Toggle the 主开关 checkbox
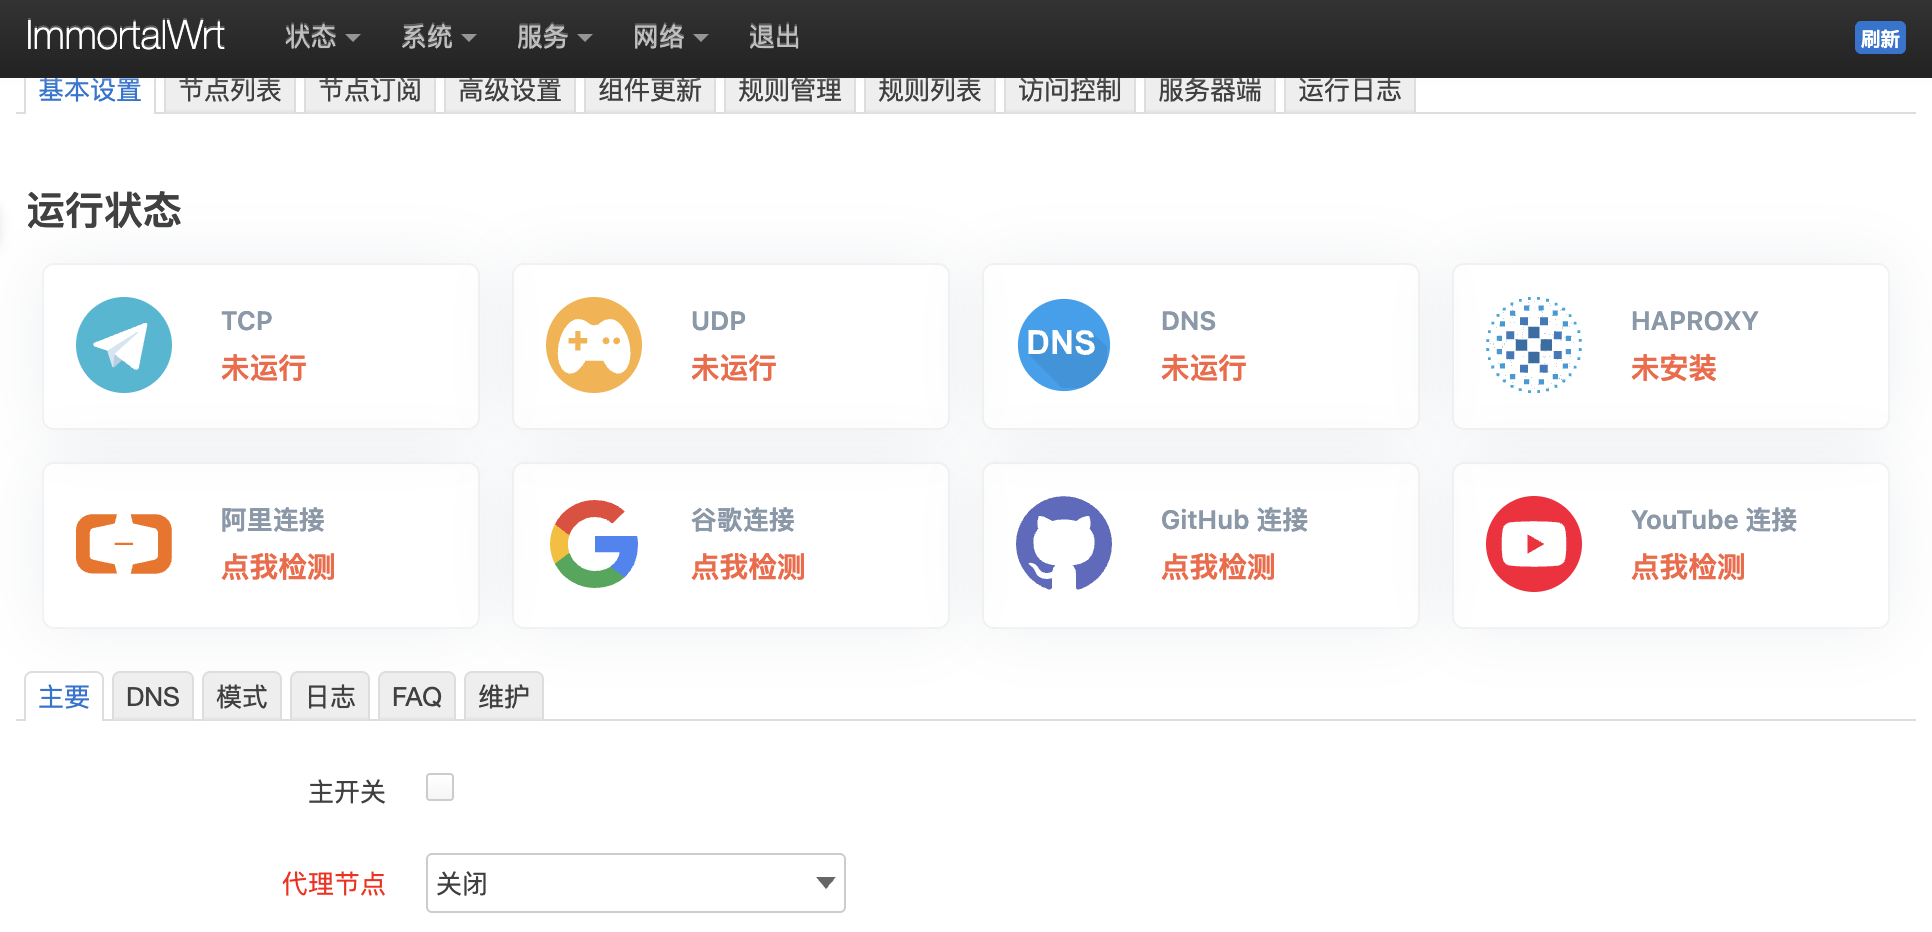 point(440,788)
